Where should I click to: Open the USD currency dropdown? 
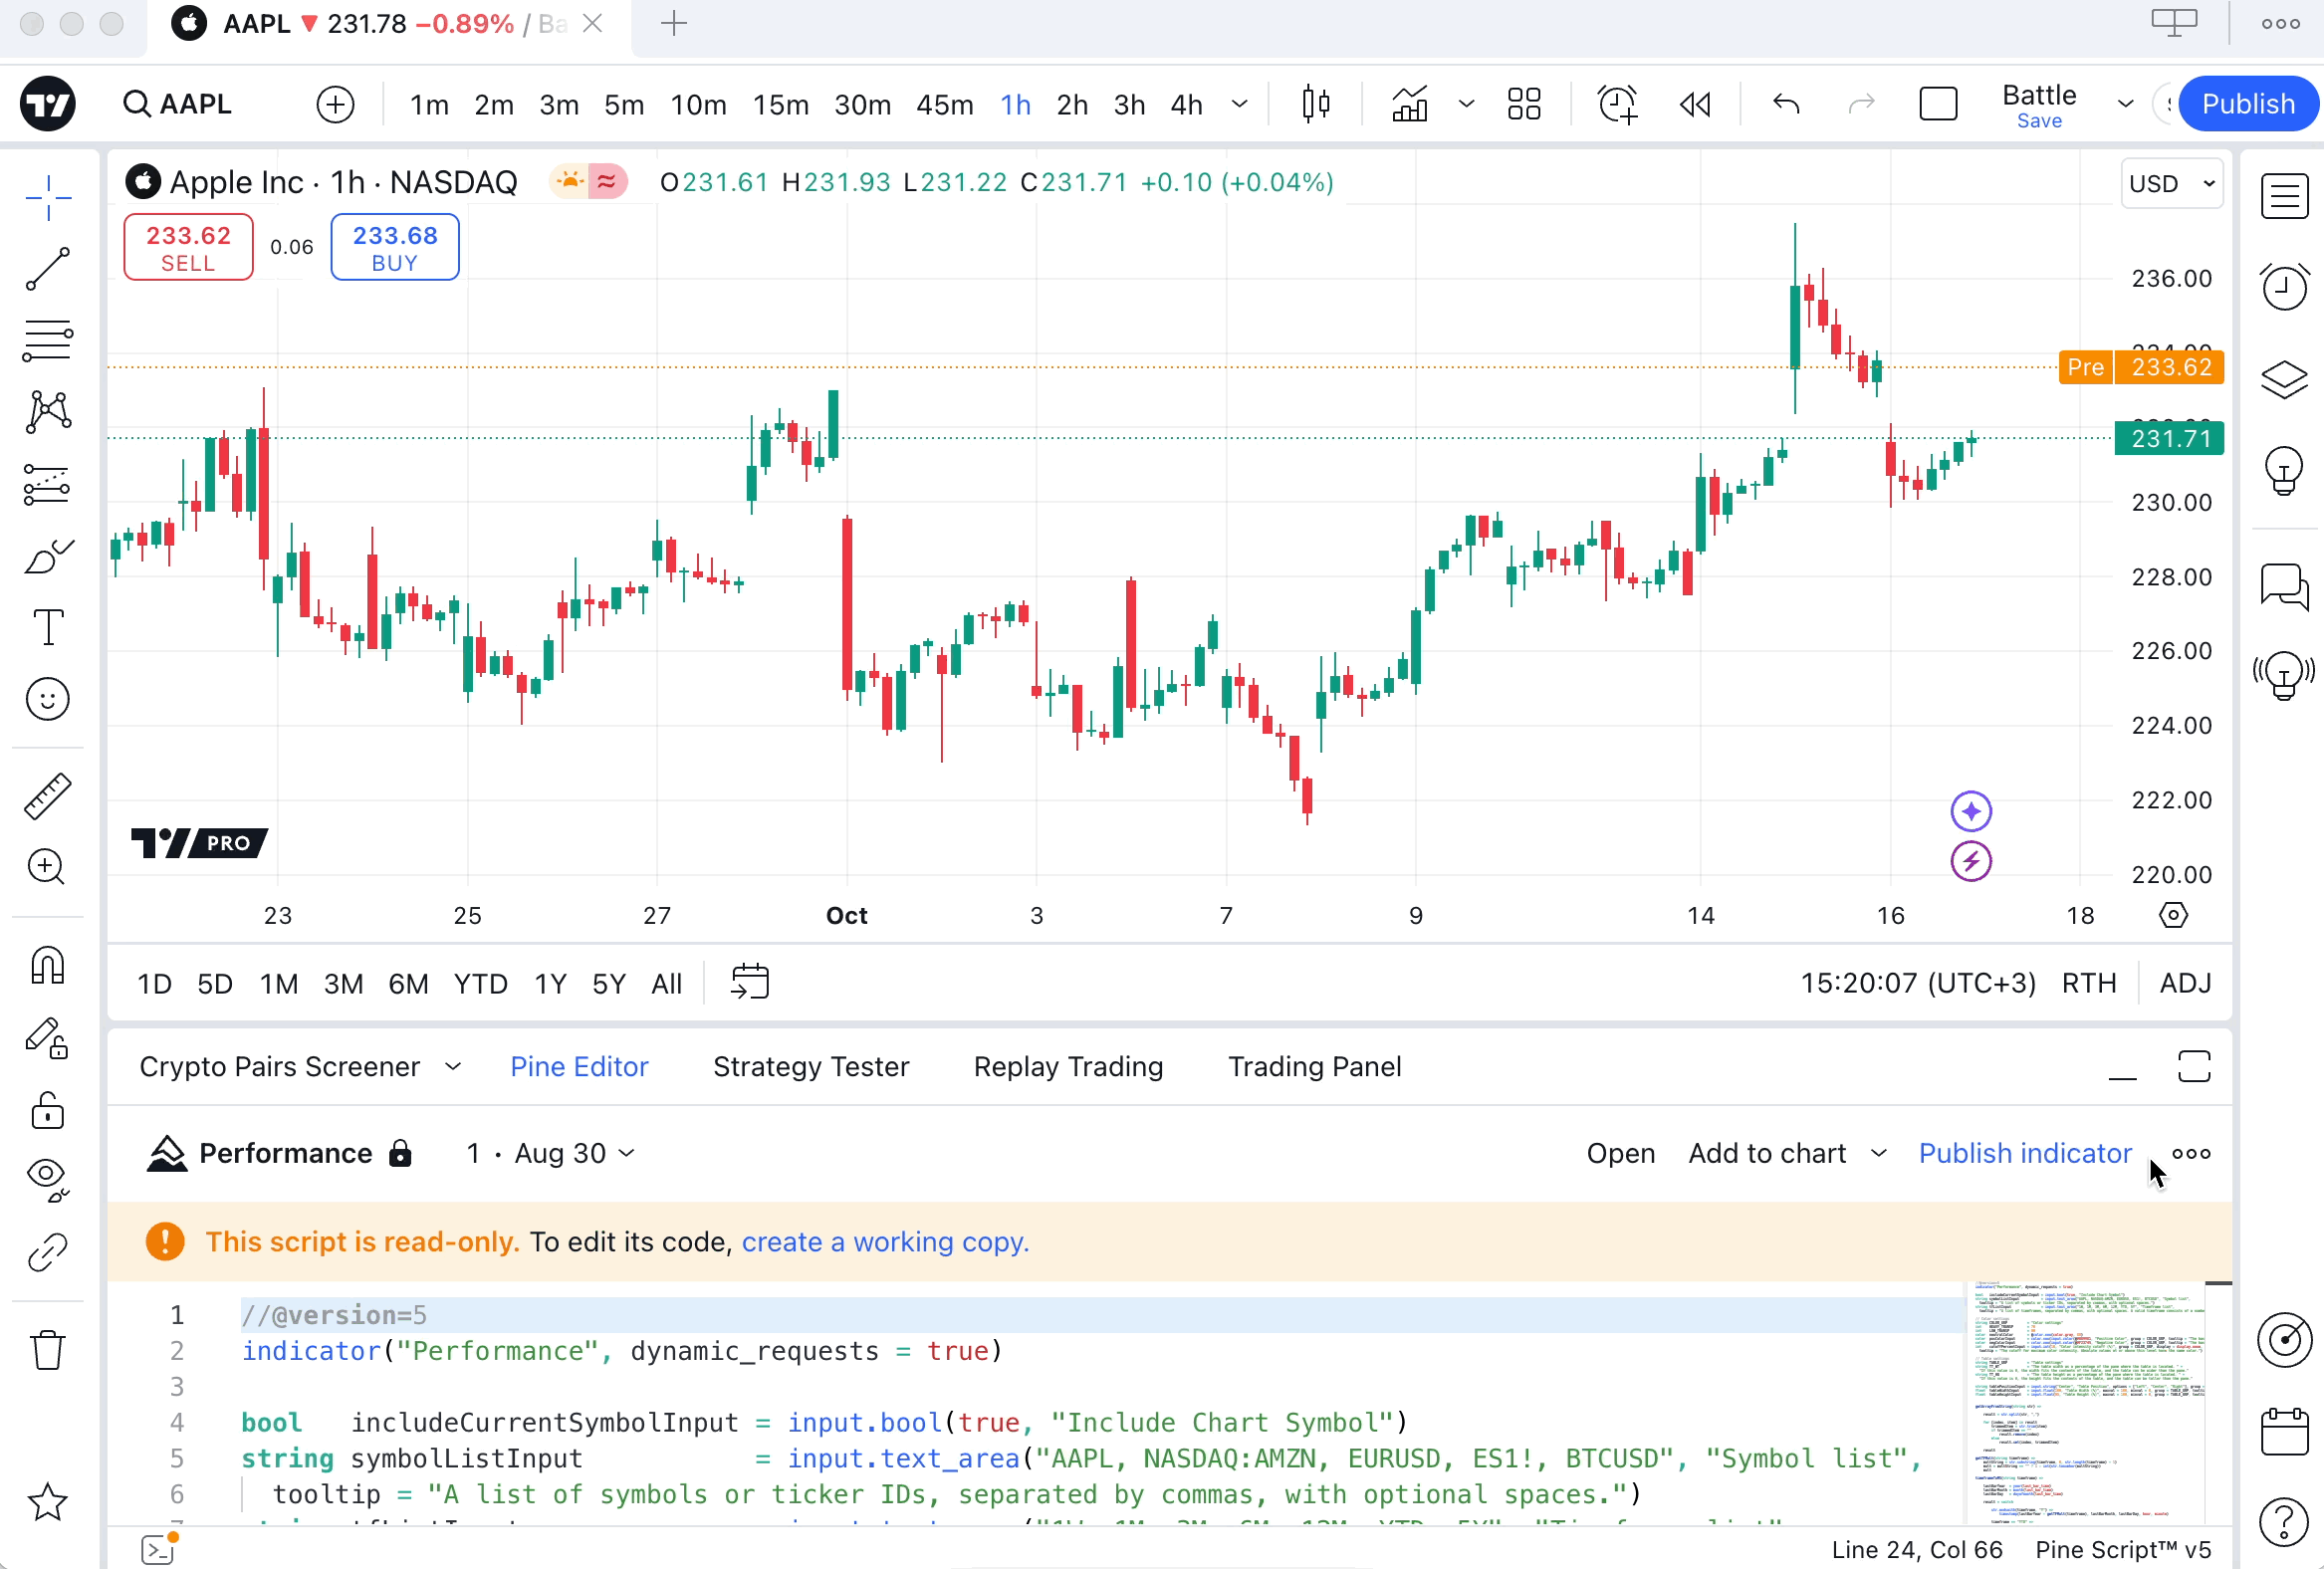2172,184
